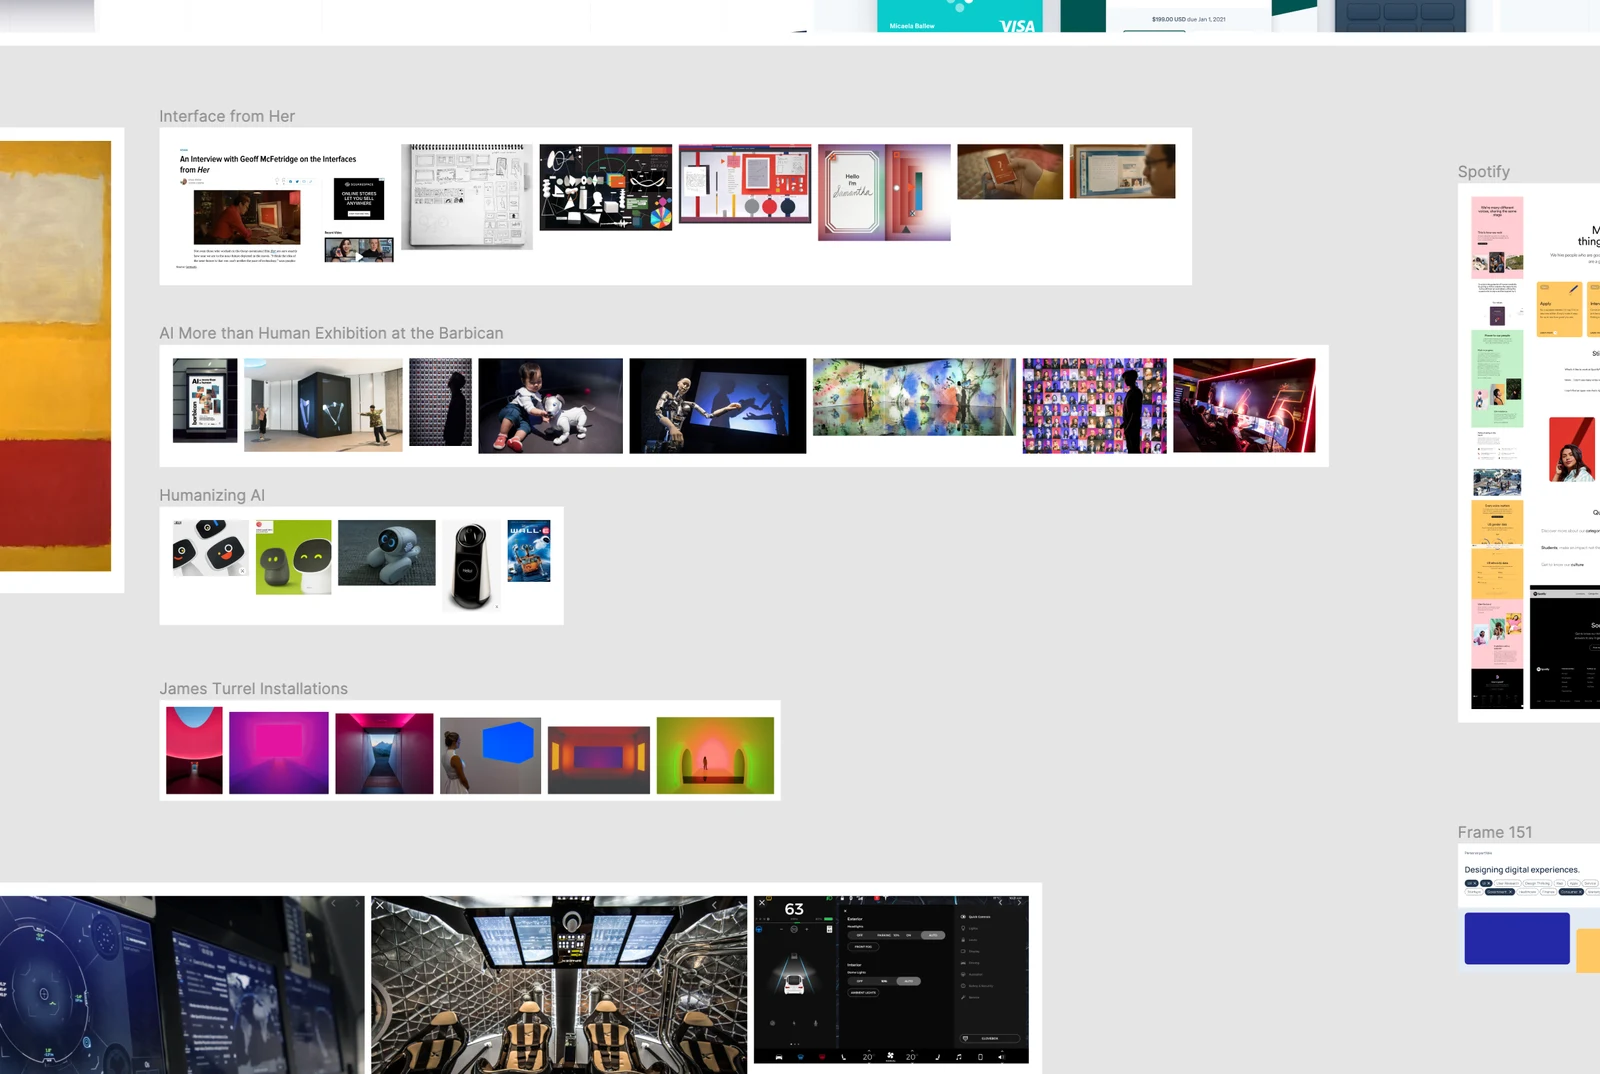
Task: Select the dark cube installation photo
Action: point(323,405)
